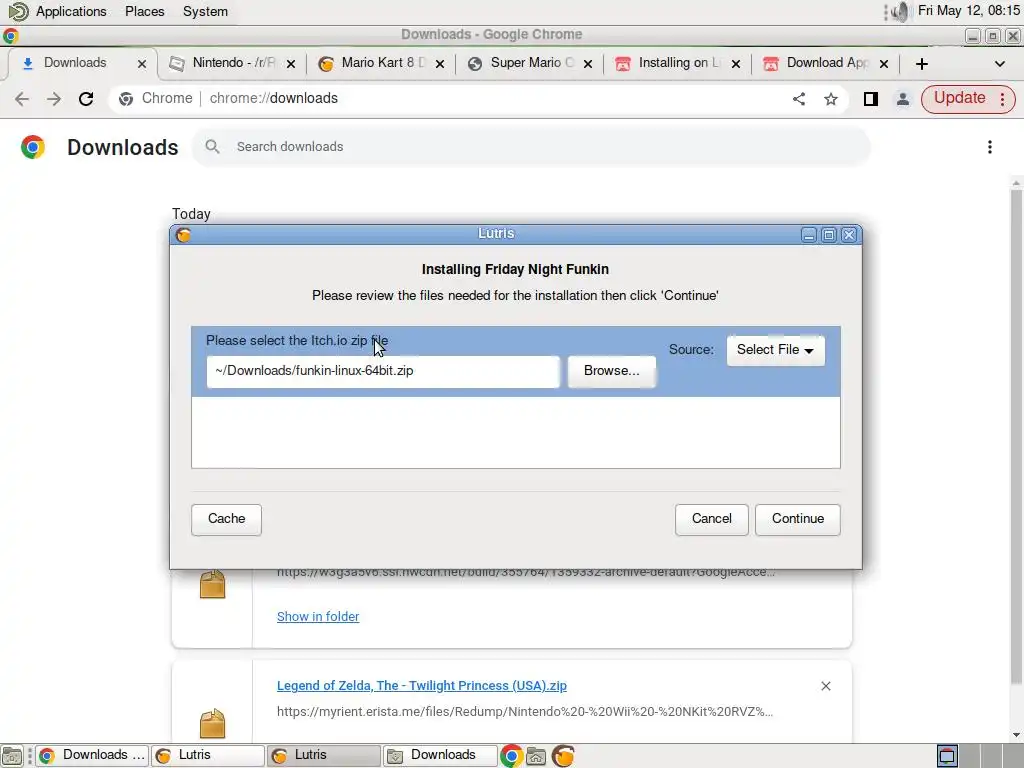Close the Nintendo Reddit tab
1024x768 pixels.
pos(291,64)
